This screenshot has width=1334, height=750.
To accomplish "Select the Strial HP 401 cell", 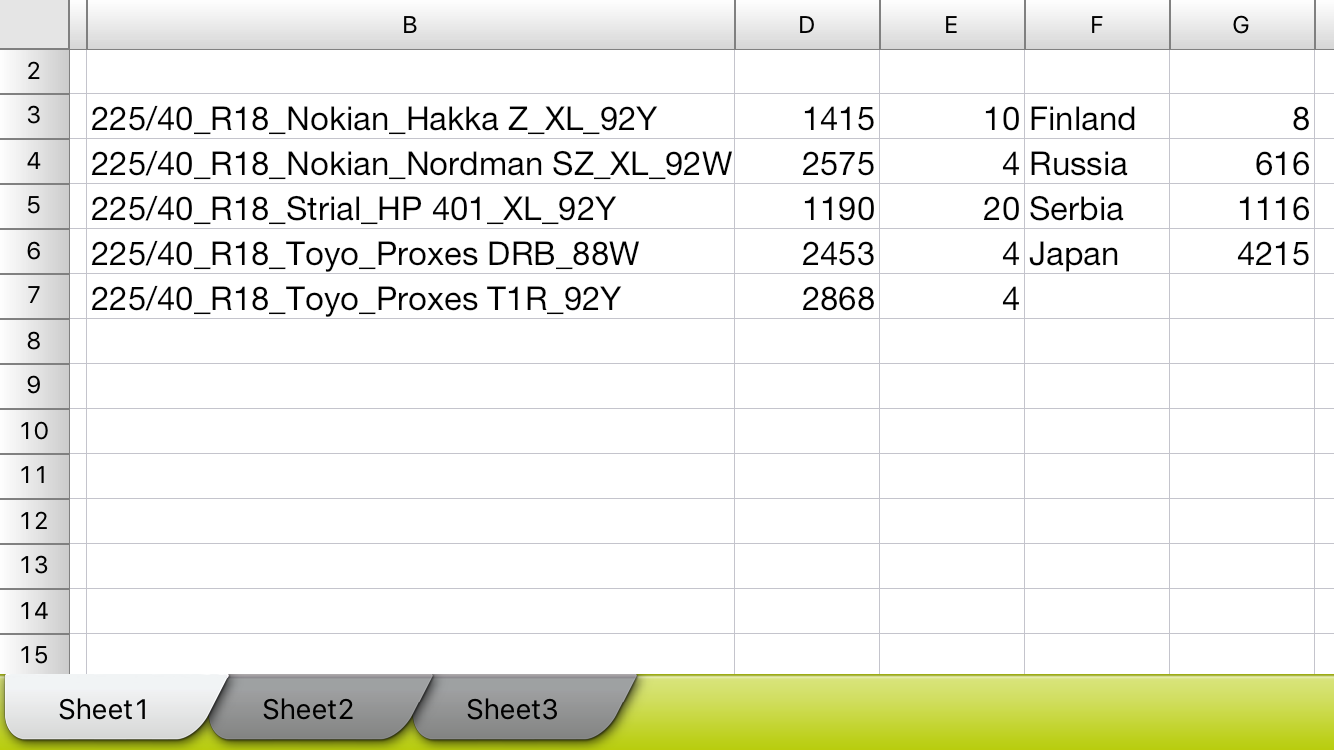I will (x=410, y=209).
